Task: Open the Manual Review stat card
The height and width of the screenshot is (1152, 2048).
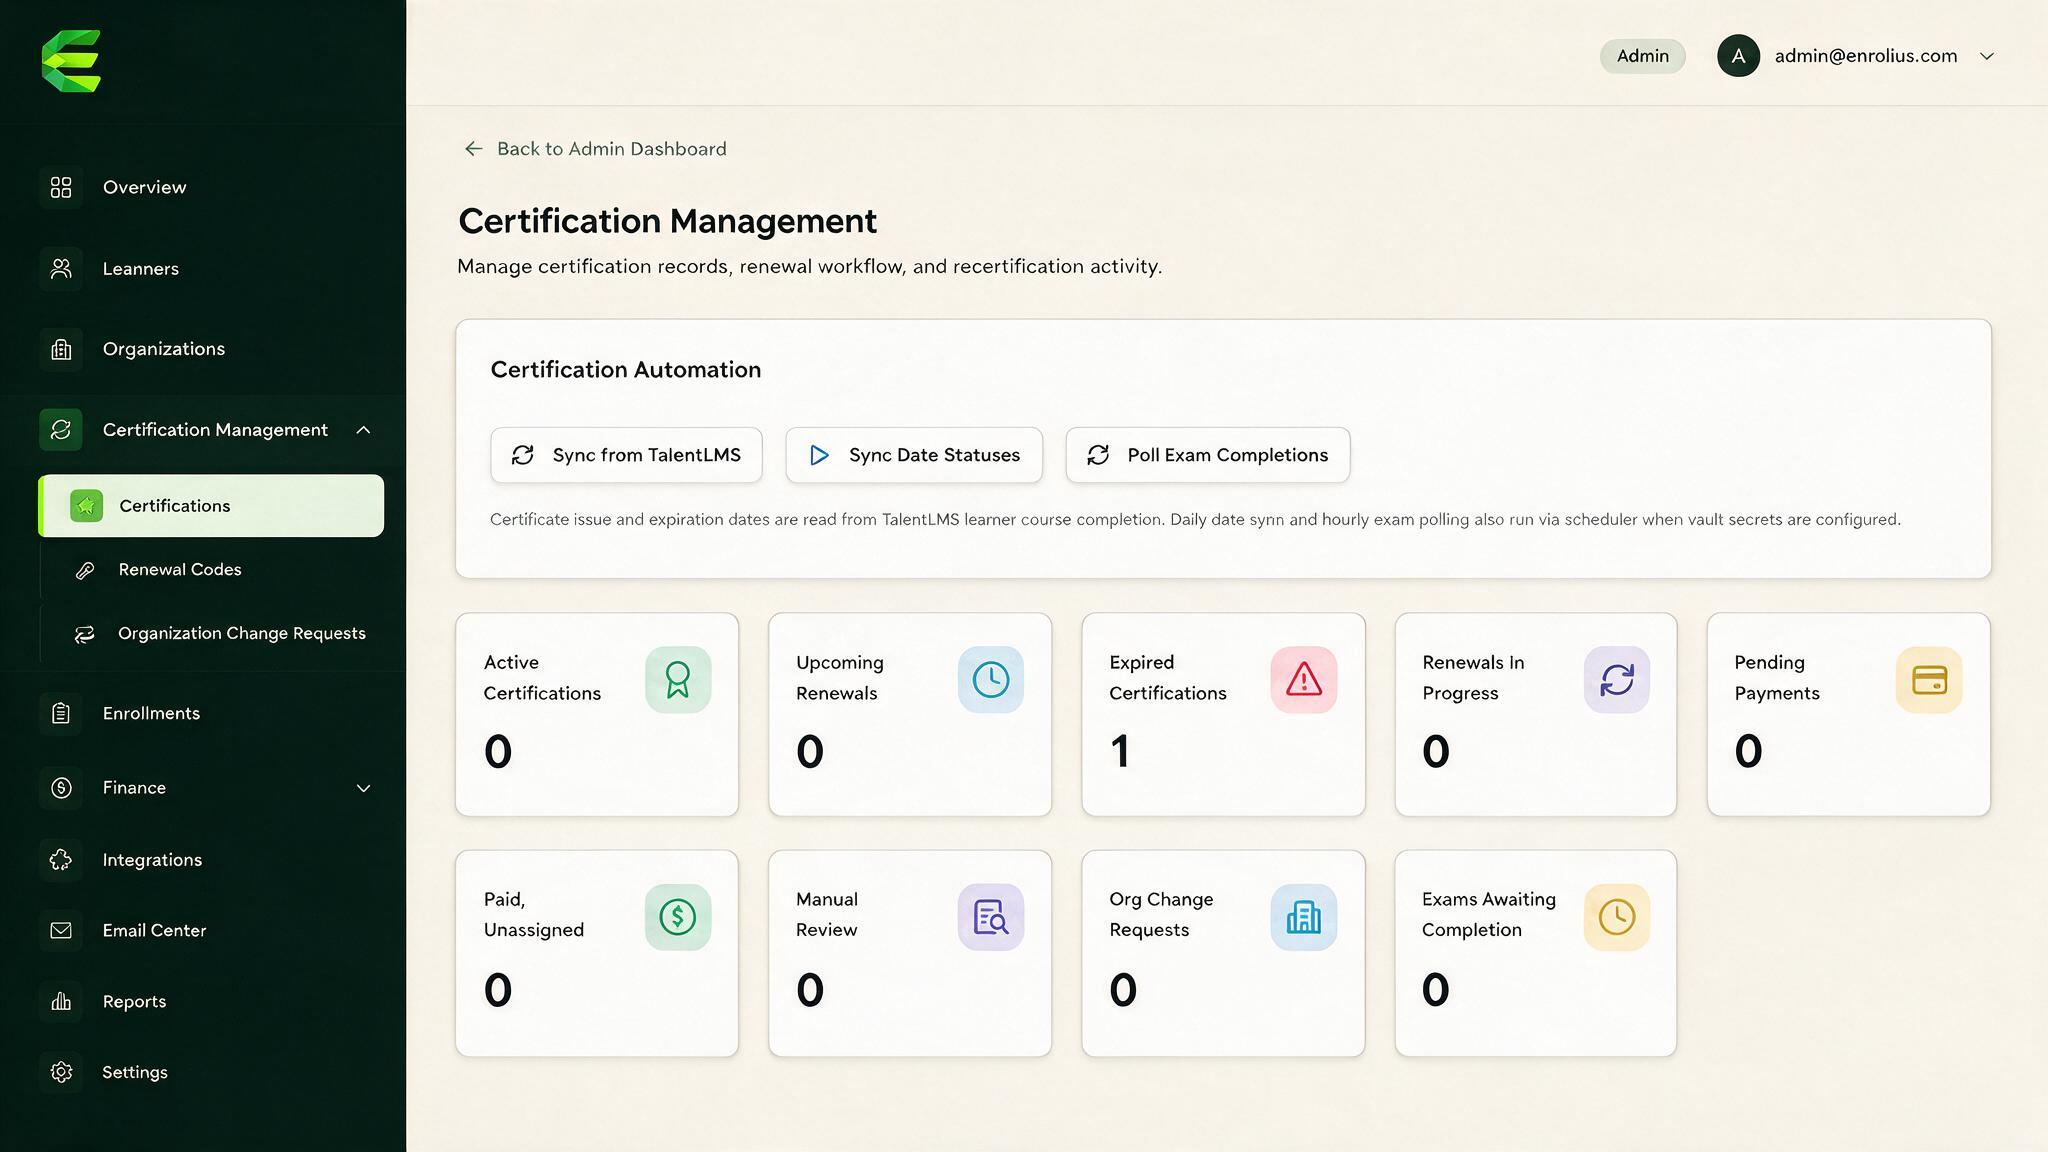Action: (x=910, y=953)
